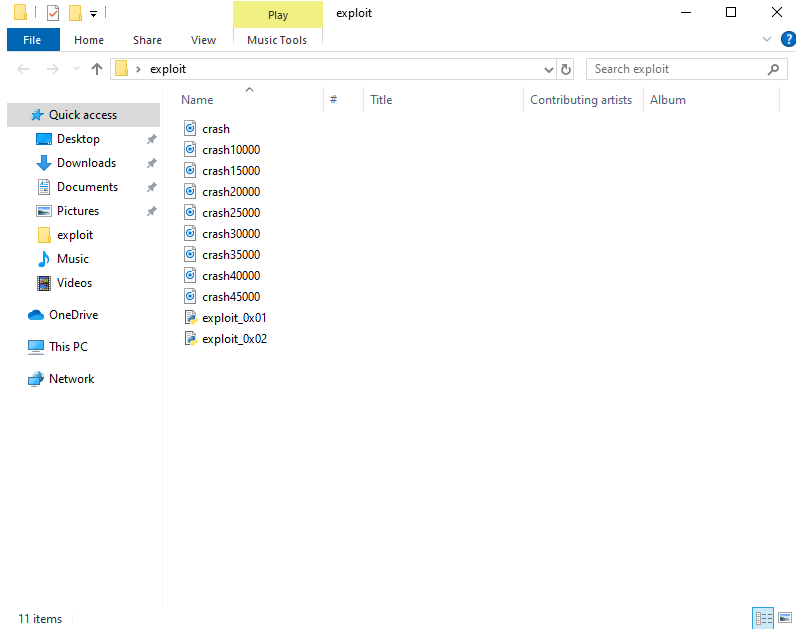Click the Help question mark icon
The image size is (796, 629).
point(788,40)
